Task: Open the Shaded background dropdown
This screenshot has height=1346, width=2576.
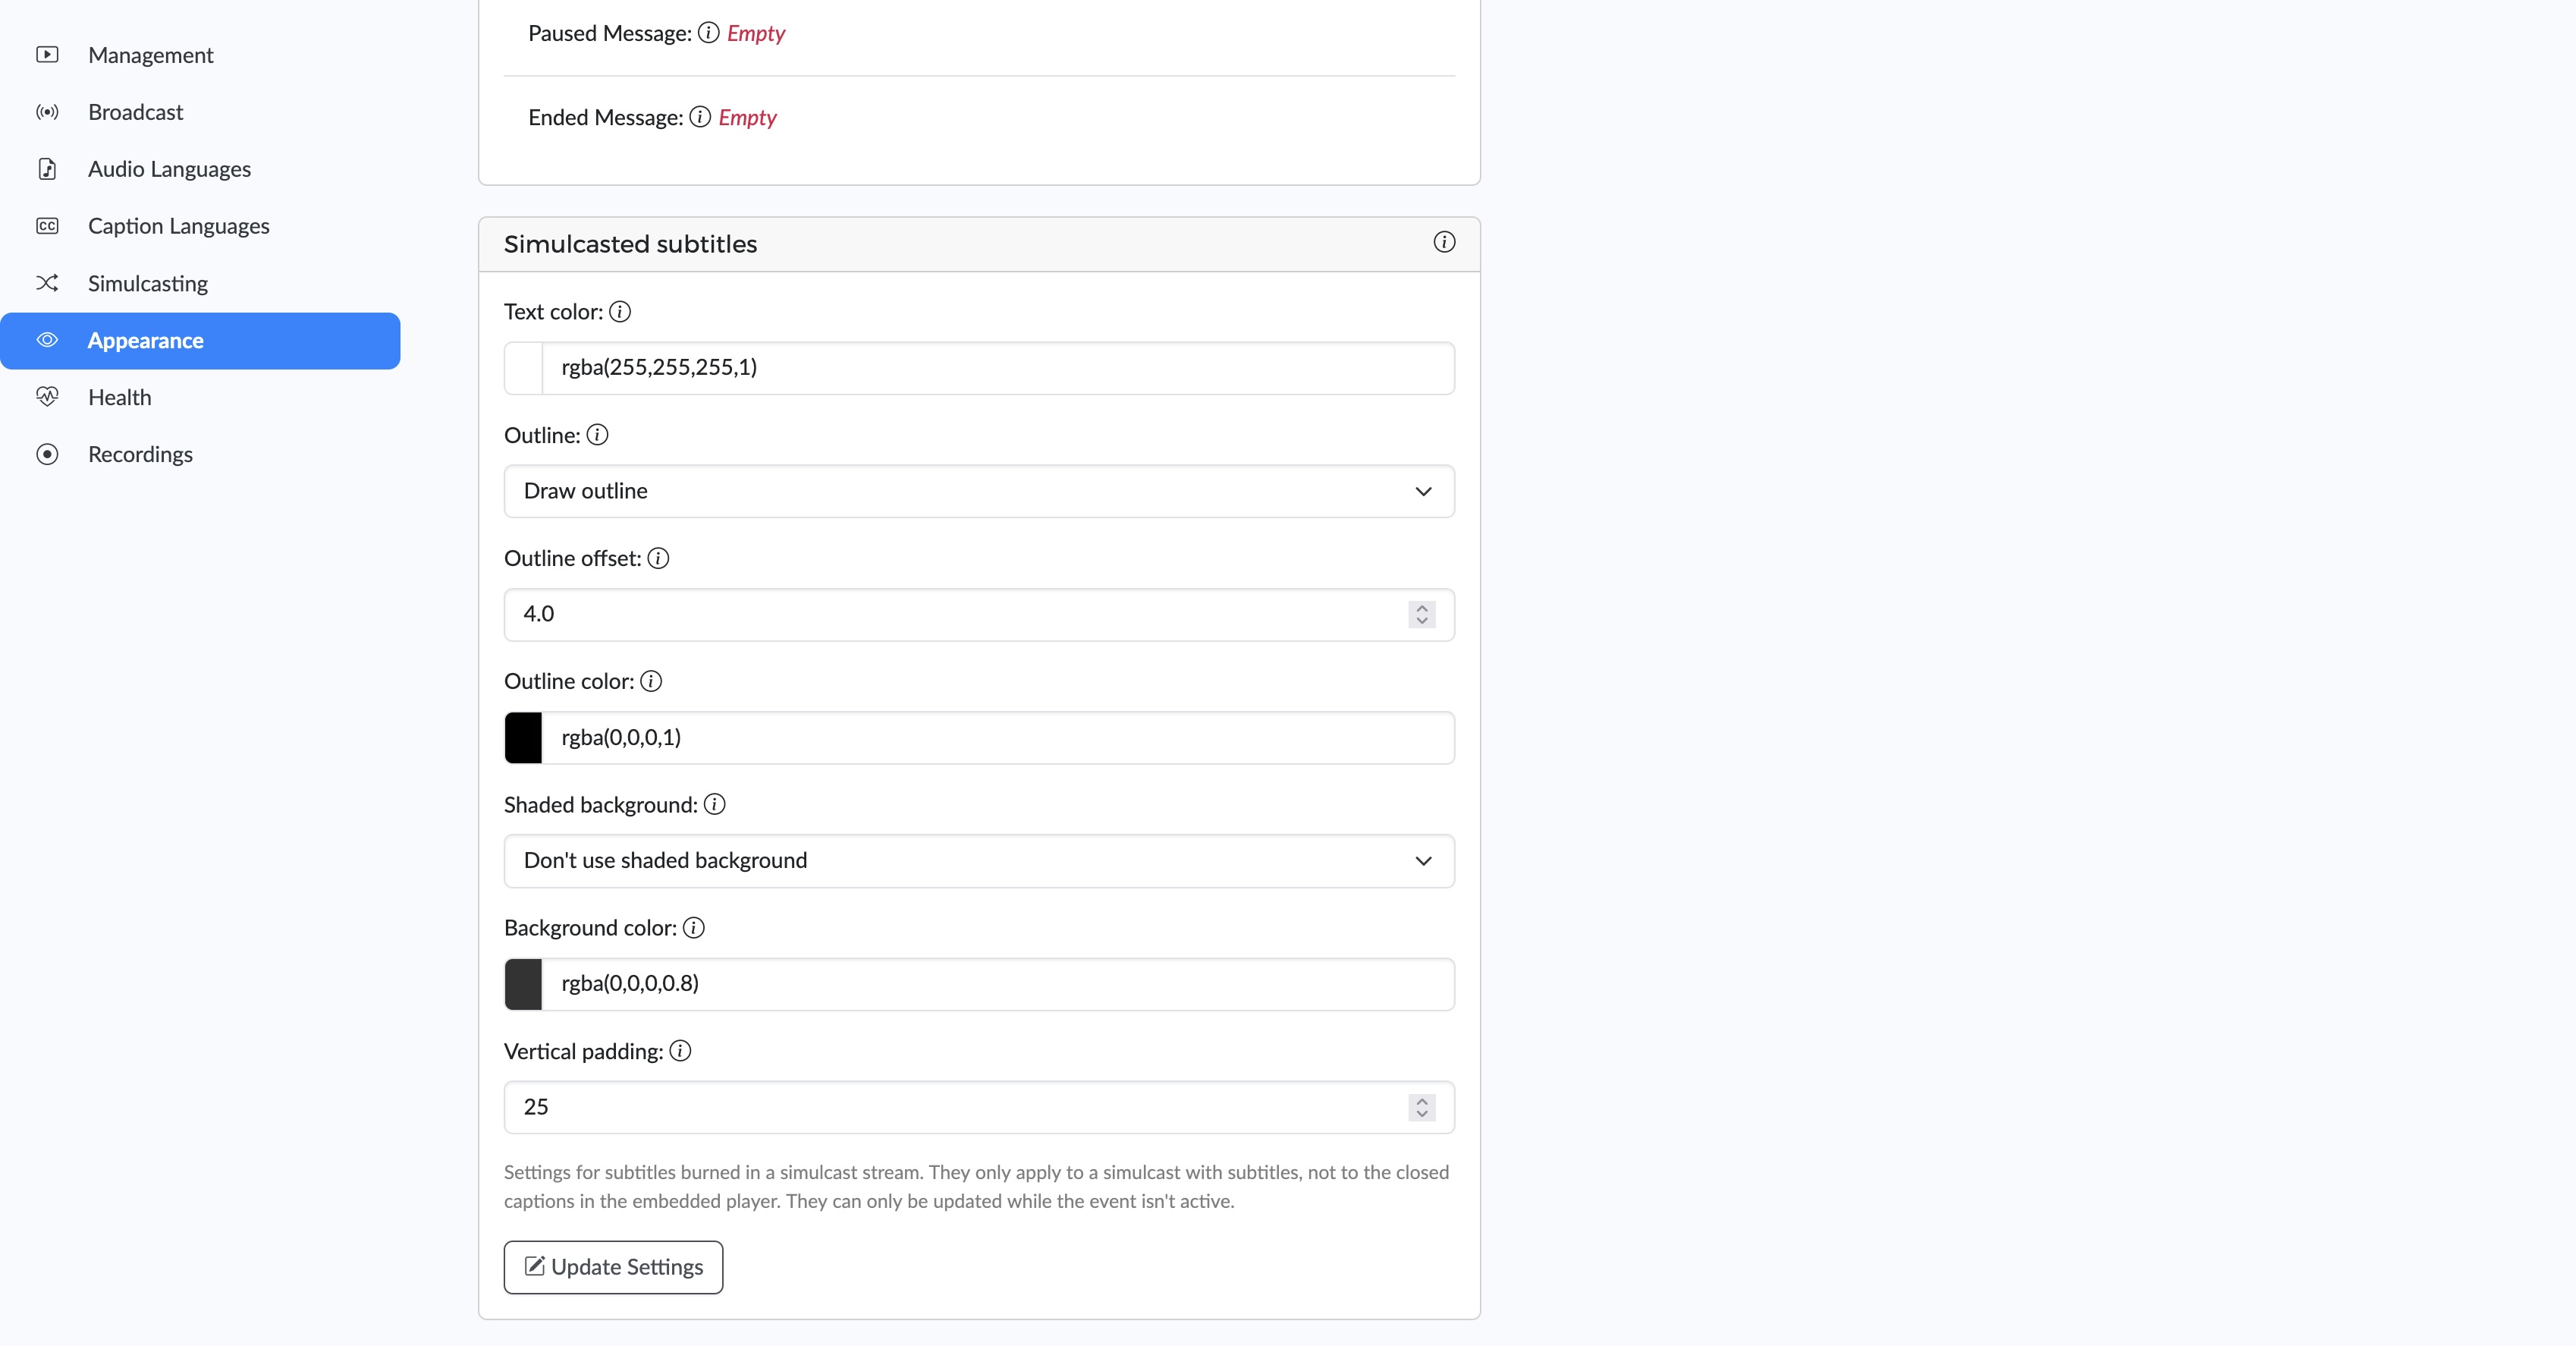Action: click(x=979, y=861)
